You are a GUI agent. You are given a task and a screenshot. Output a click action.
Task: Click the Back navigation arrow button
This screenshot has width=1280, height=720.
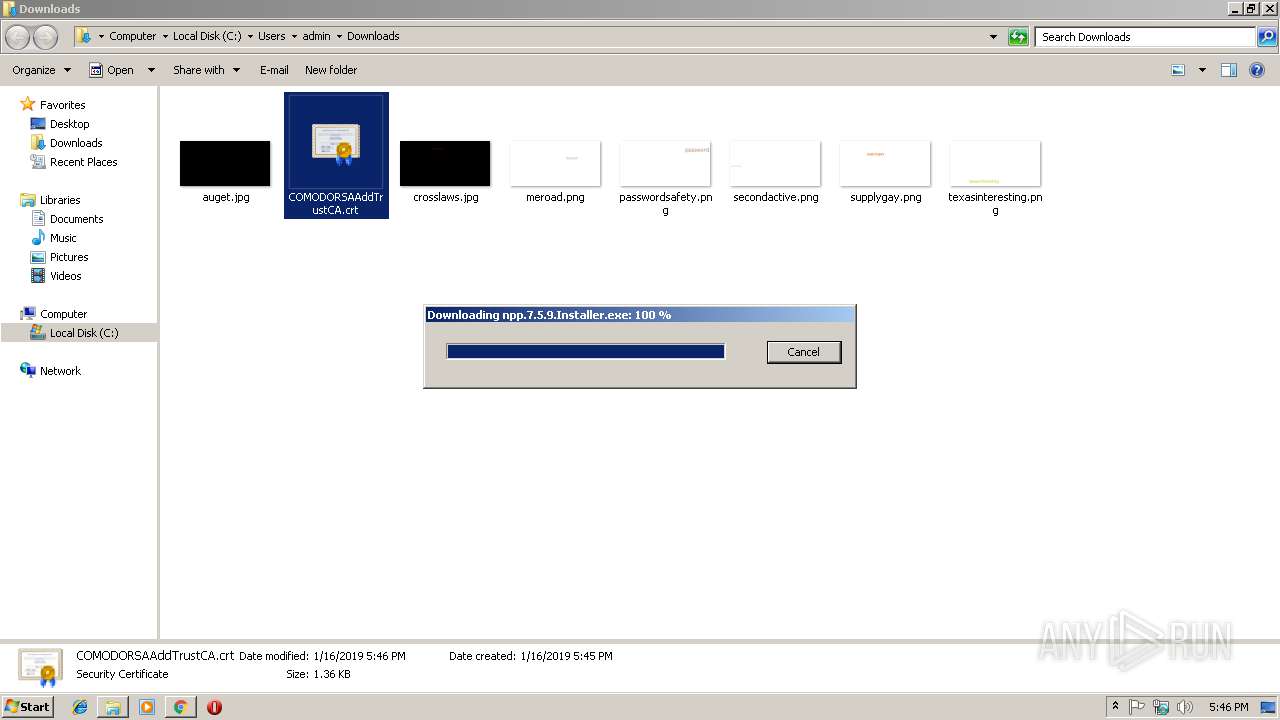[x=18, y=37]
